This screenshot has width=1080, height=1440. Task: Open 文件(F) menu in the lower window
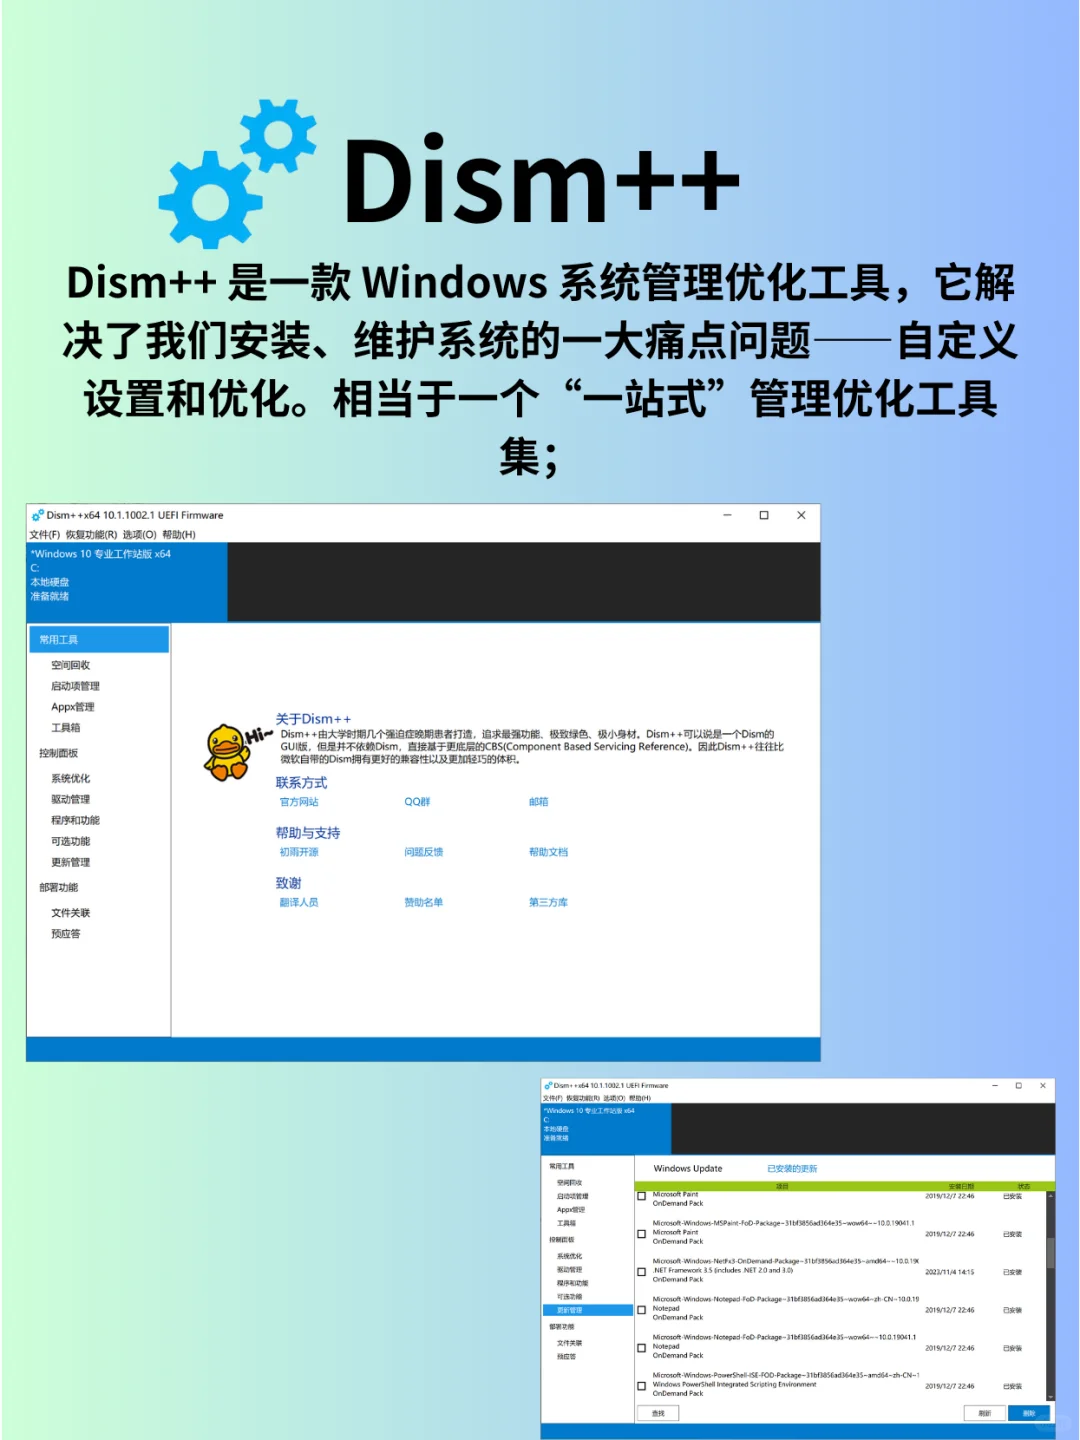[x=552, y=1098]
